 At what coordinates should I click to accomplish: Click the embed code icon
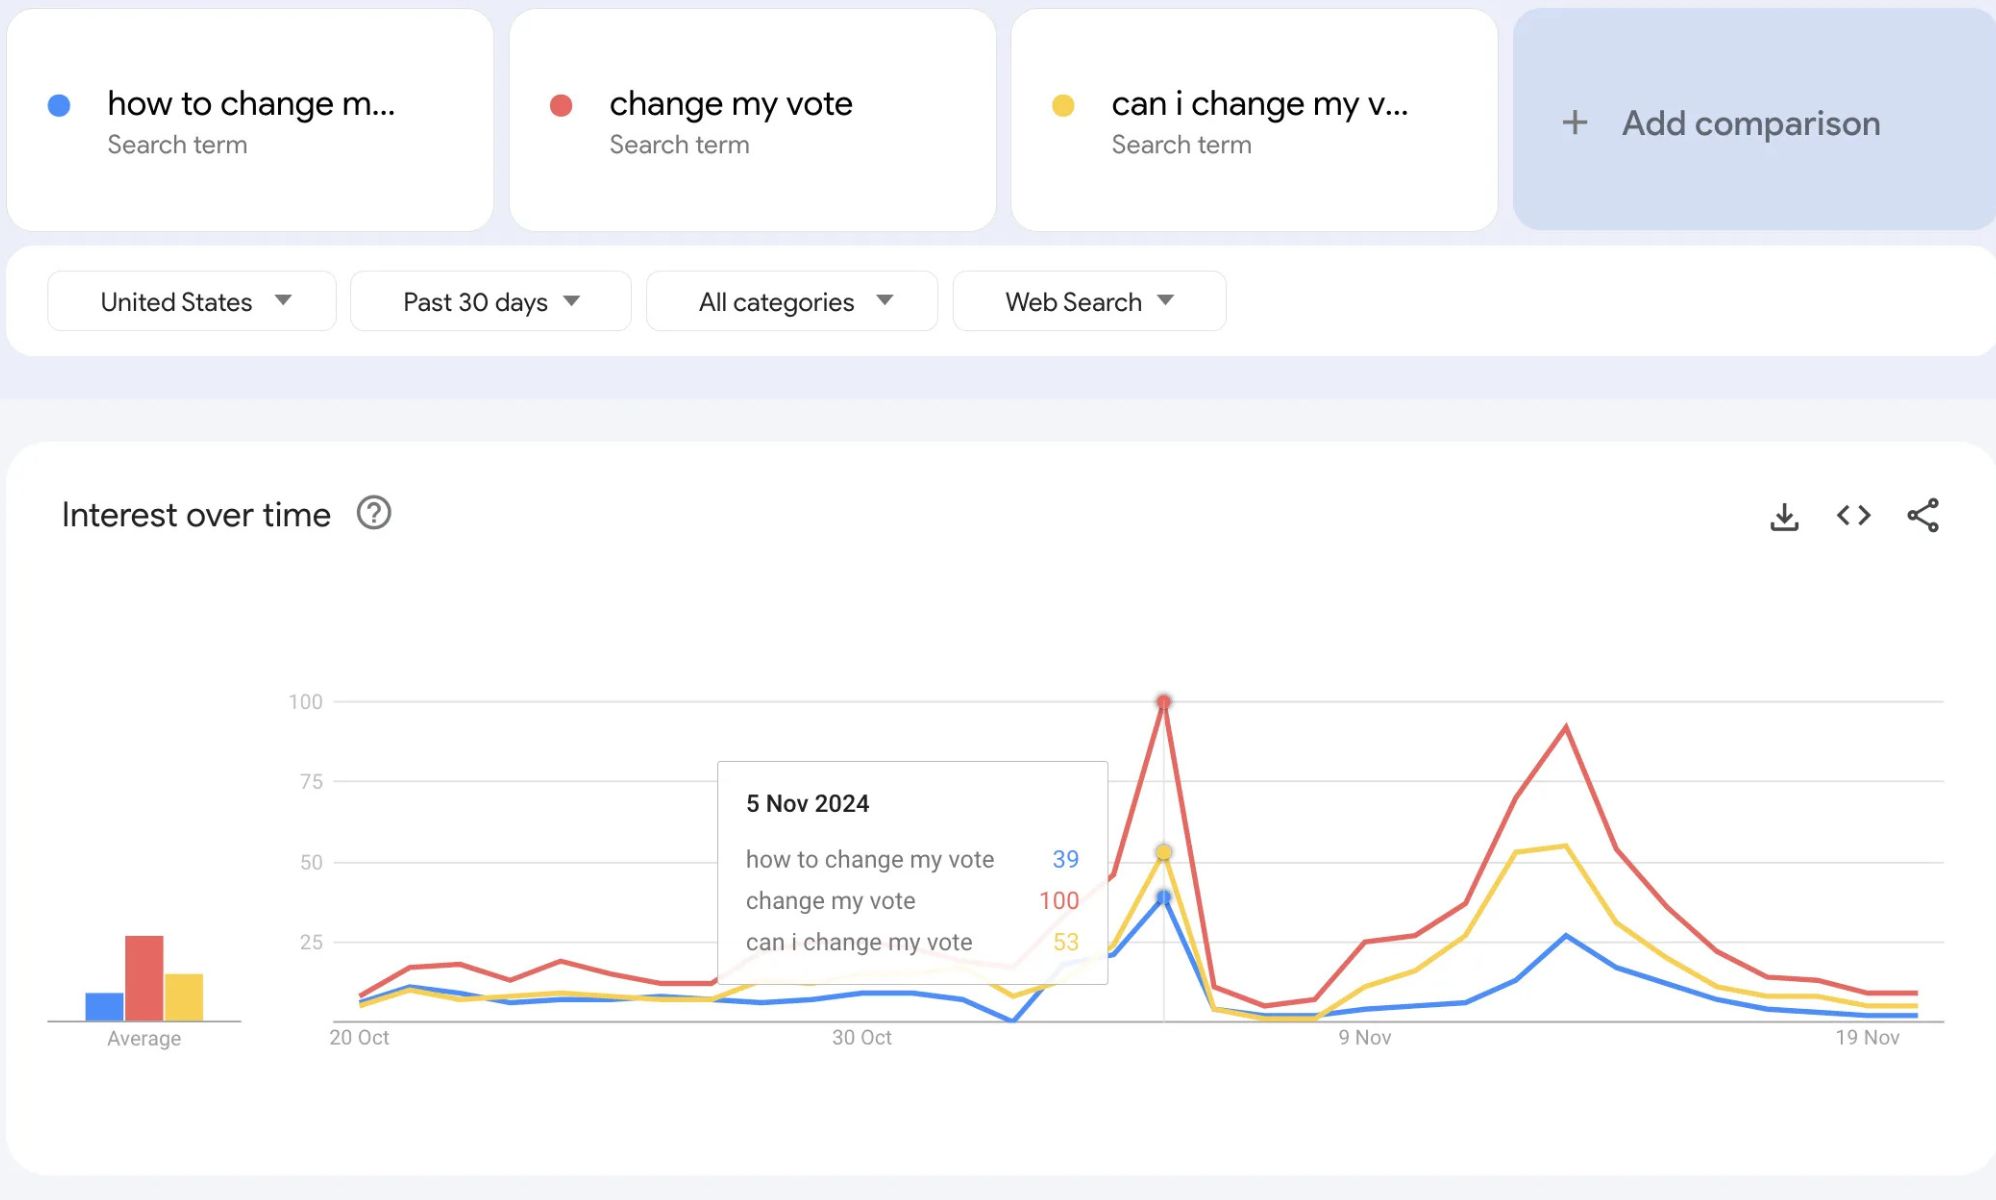point(1853,516)
